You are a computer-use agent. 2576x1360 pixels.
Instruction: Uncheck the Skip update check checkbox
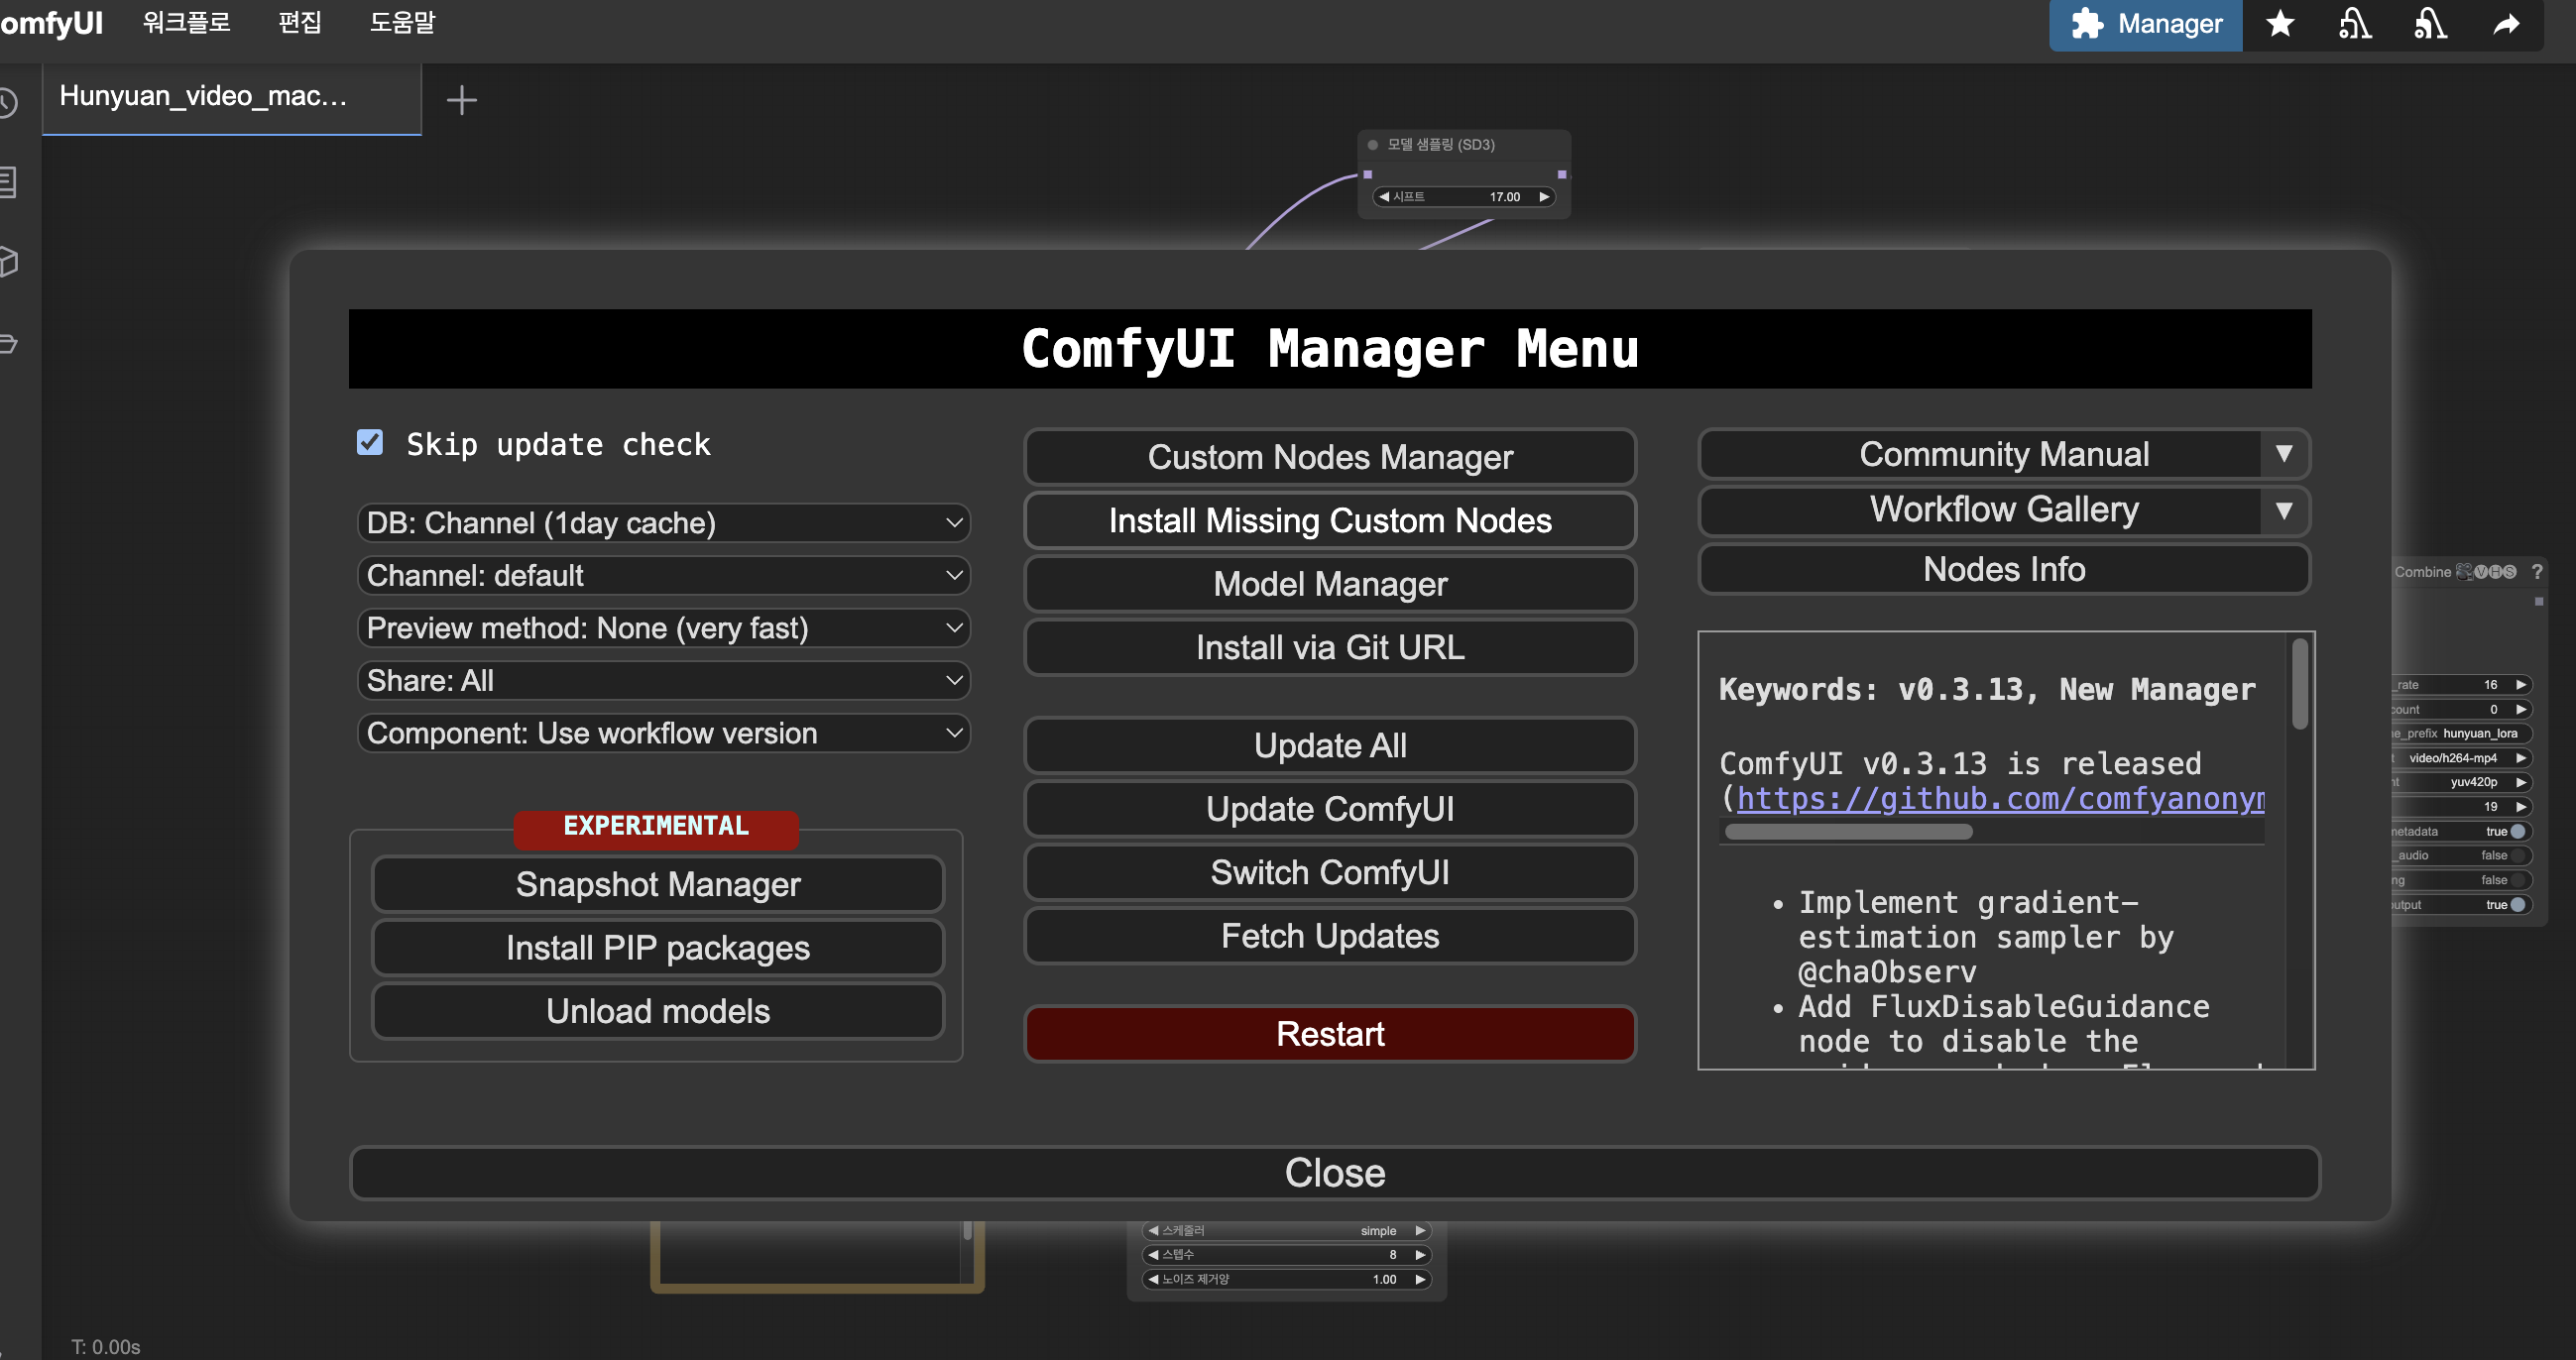click(x=370, y=443)
